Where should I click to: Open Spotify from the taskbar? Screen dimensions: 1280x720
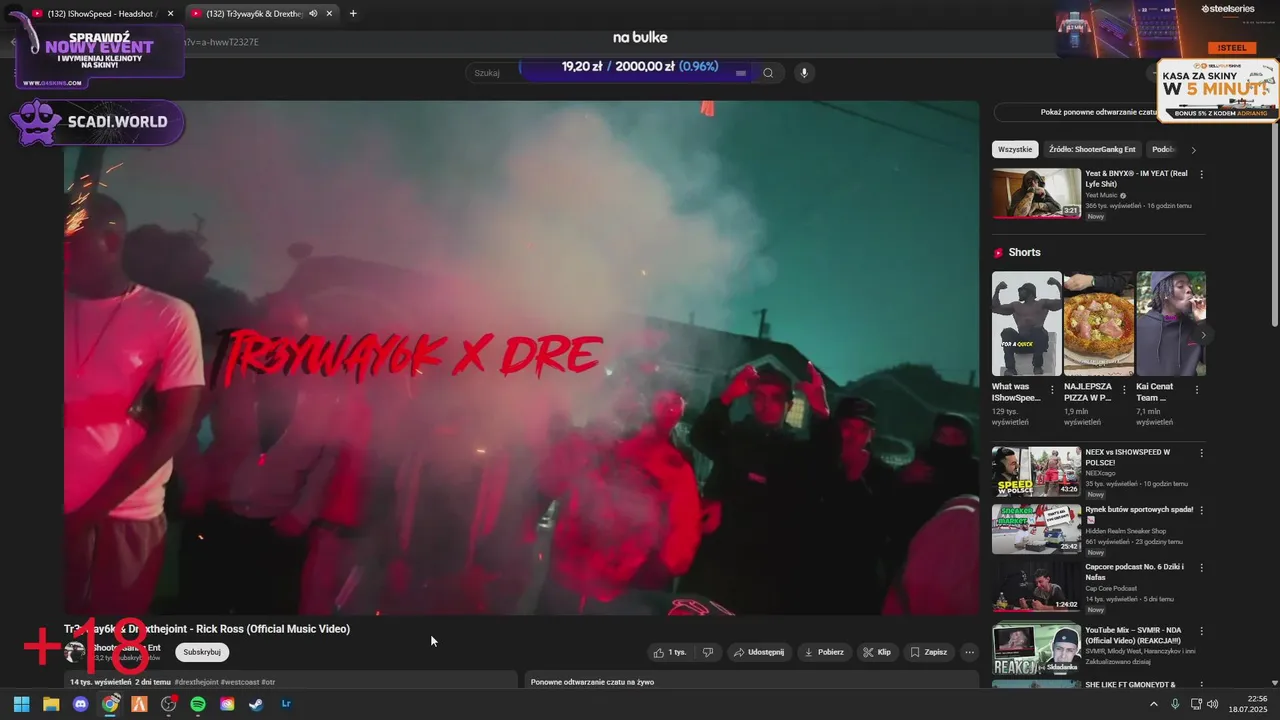pyautogui.click(x=198, y=704)
